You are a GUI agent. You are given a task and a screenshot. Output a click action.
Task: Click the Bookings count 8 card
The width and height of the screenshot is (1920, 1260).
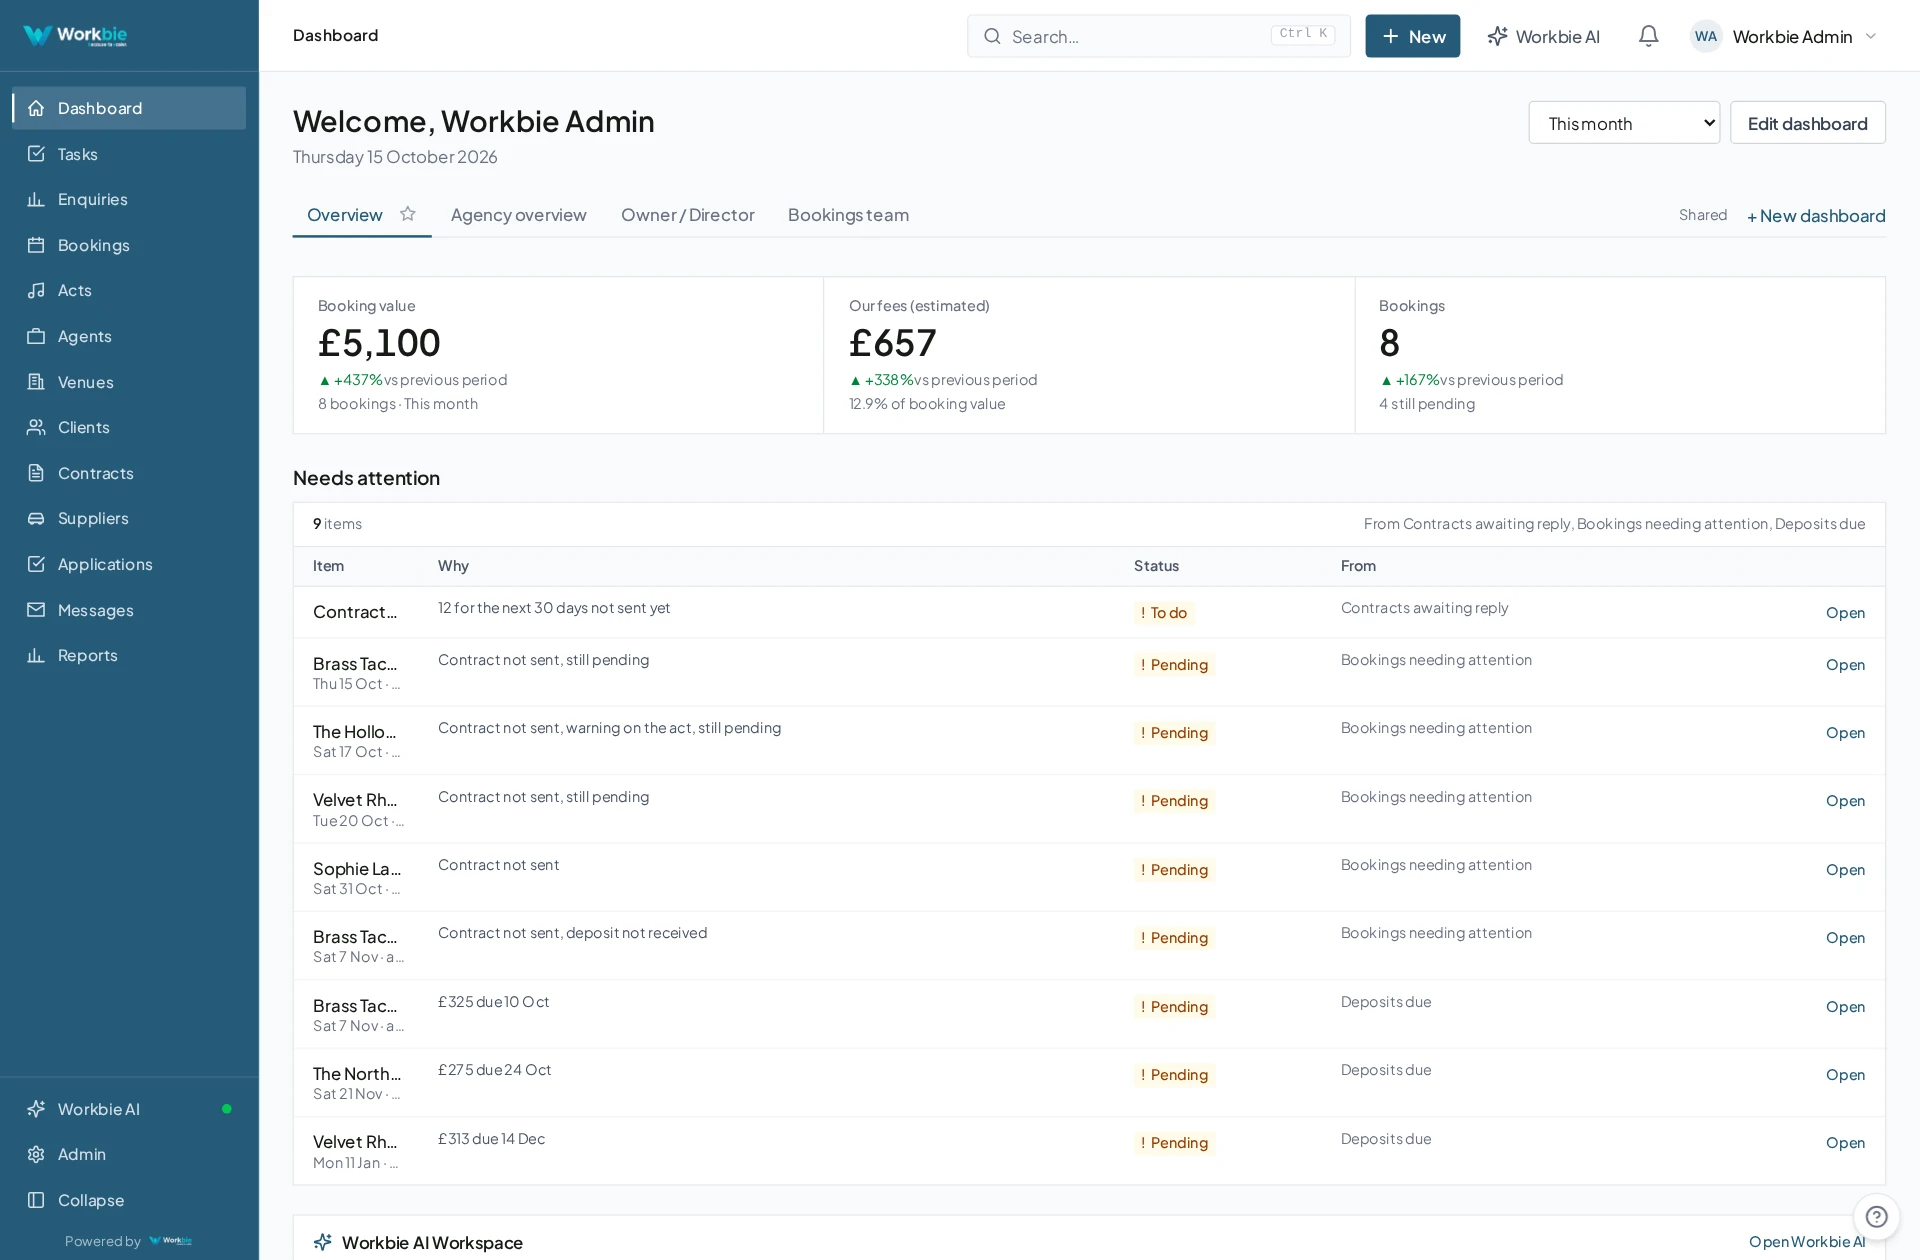pyautogui.click(x=1620, y=355)
